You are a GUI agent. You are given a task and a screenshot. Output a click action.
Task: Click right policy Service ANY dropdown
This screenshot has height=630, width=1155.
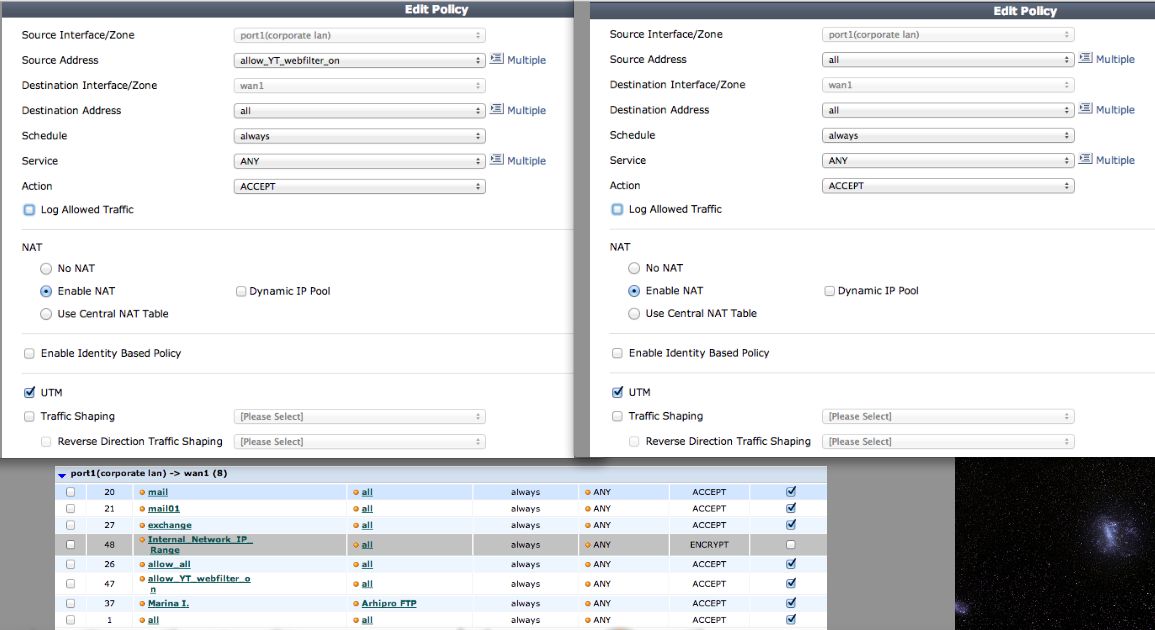948,160
